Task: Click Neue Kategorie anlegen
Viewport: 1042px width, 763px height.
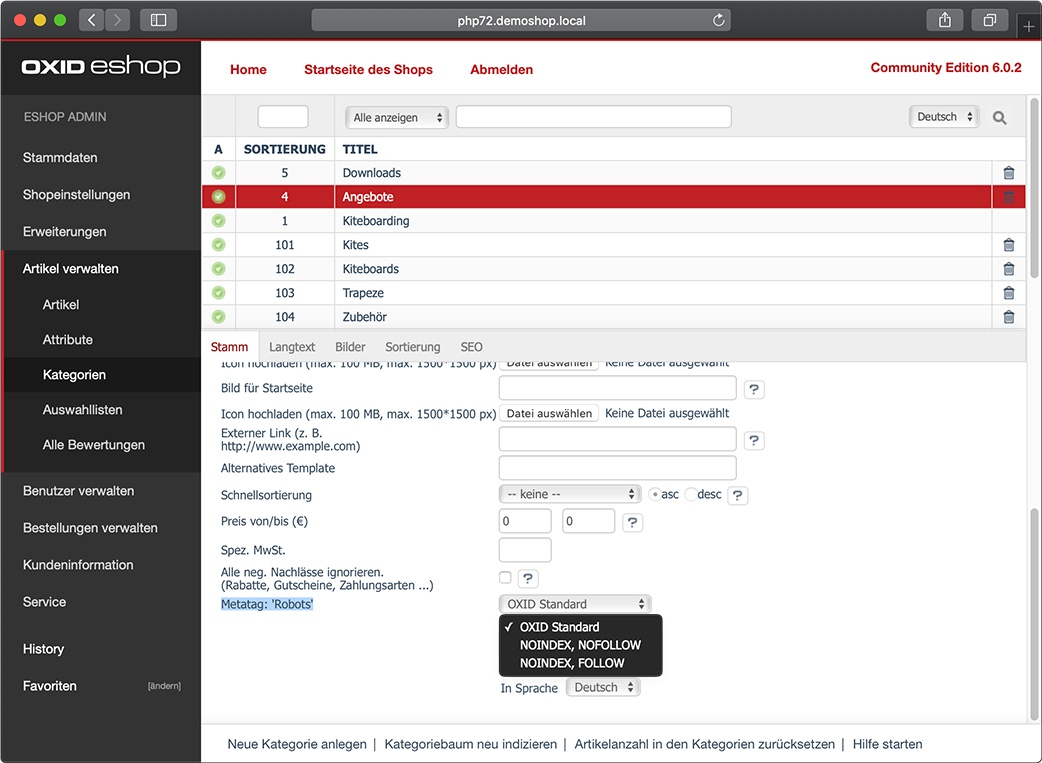Action: (x=297, y=744)
